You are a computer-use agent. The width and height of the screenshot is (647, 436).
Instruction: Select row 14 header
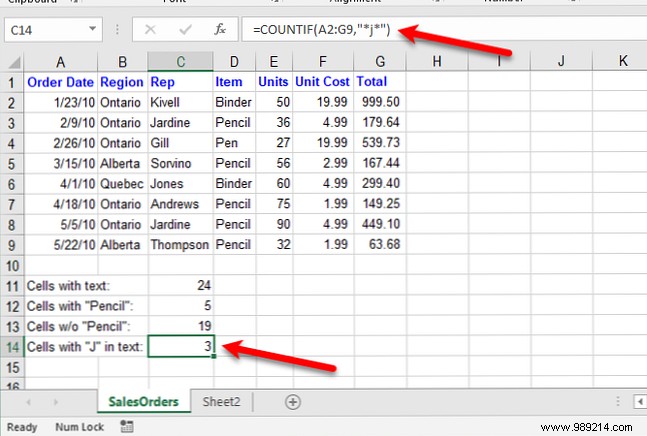point(12,347)
